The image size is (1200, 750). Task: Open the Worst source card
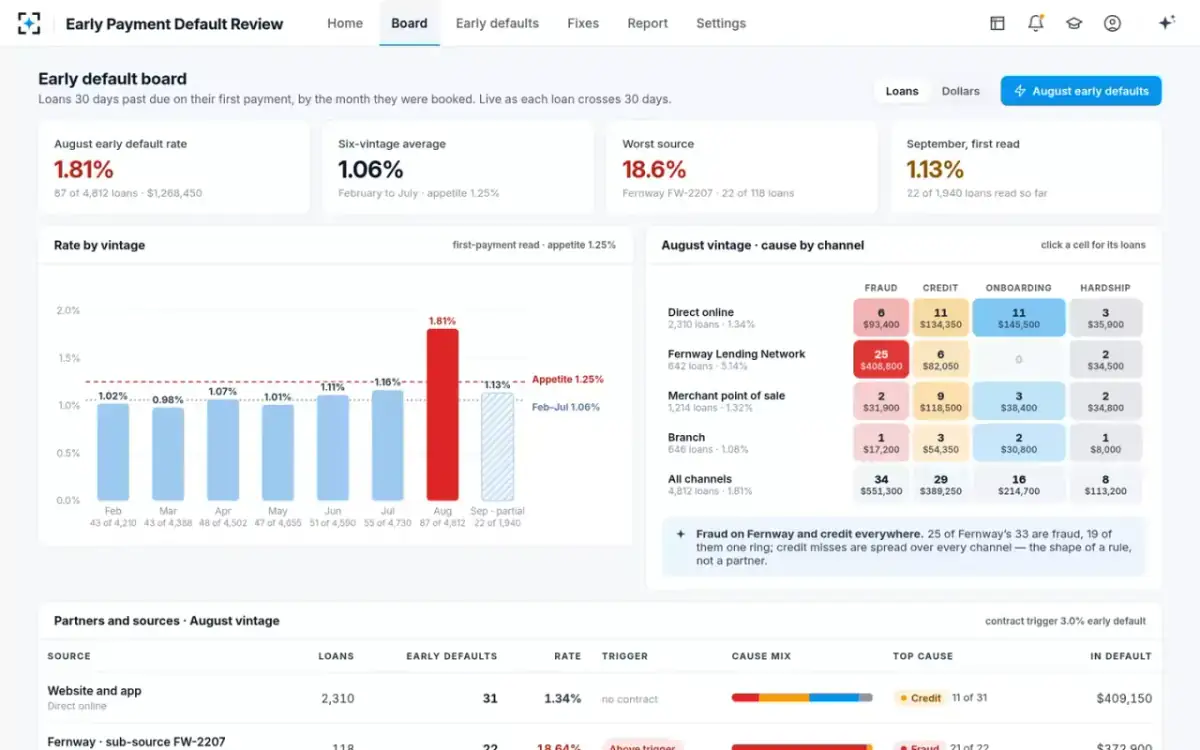click(x=742, y=168)
